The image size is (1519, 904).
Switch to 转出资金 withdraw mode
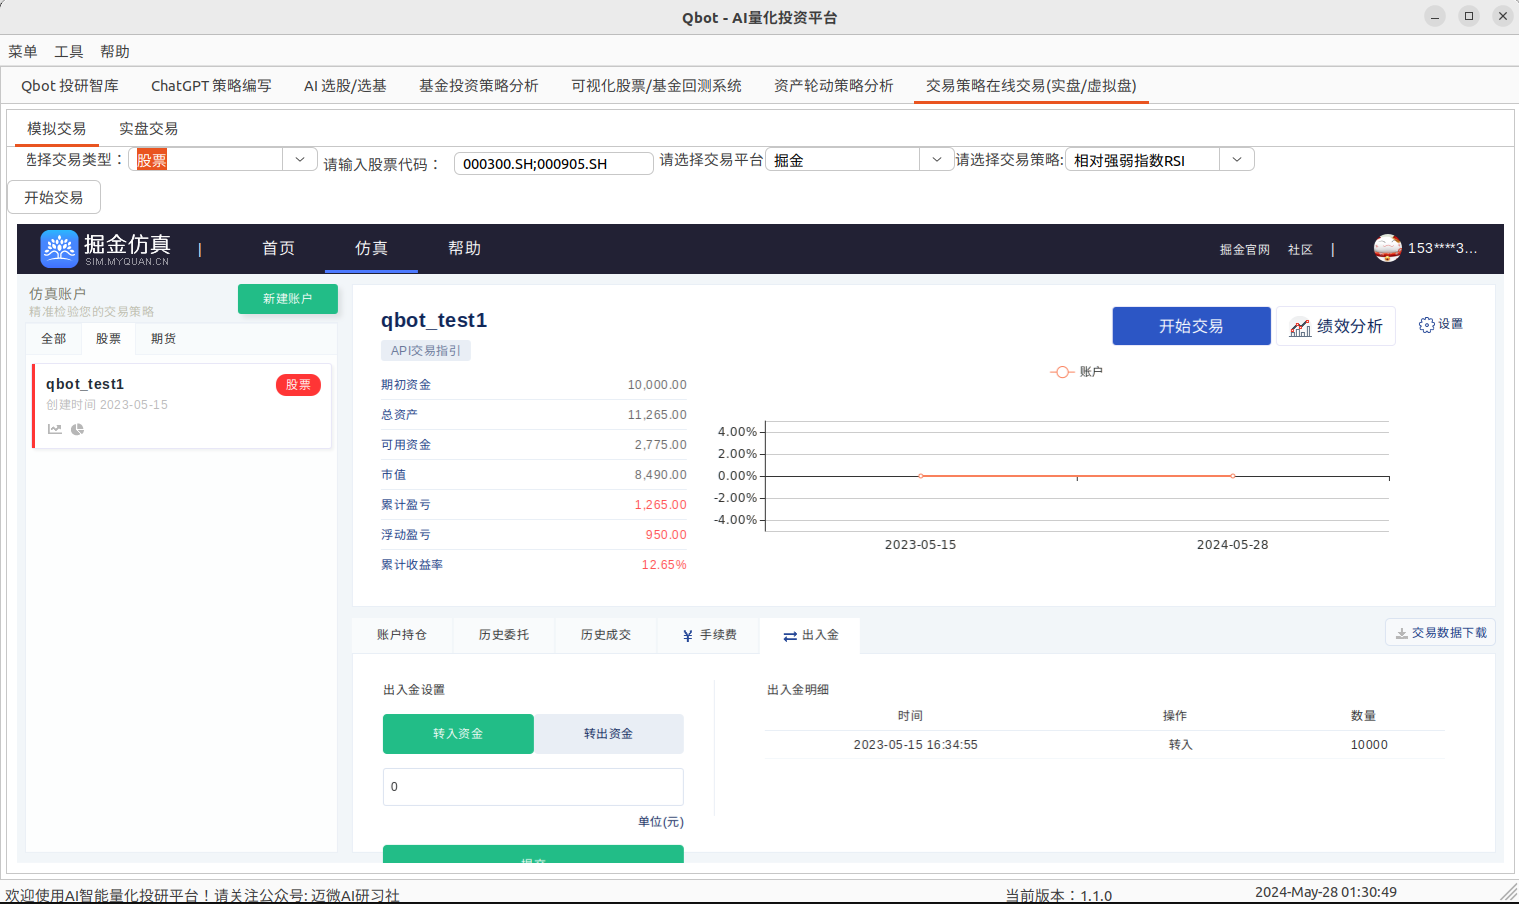pyautogui.click(x=609, y=733)
